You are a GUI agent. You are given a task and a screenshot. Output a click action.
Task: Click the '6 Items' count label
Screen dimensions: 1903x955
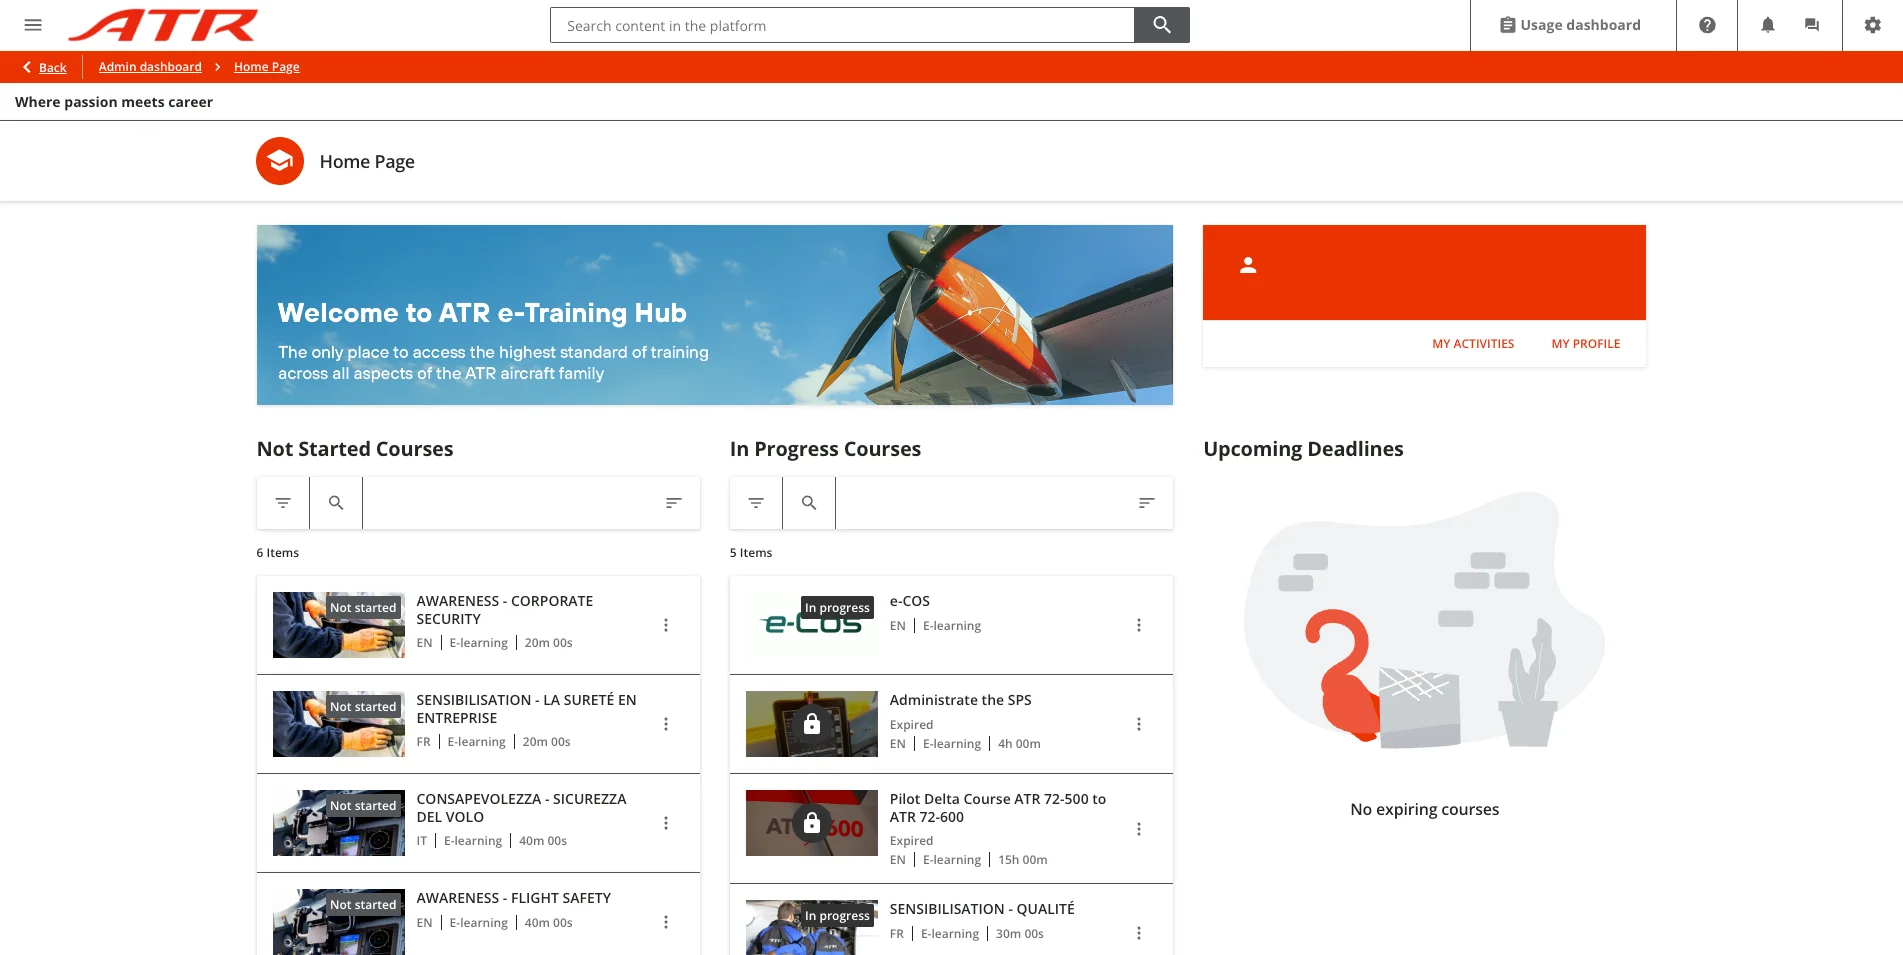point(278,553)
